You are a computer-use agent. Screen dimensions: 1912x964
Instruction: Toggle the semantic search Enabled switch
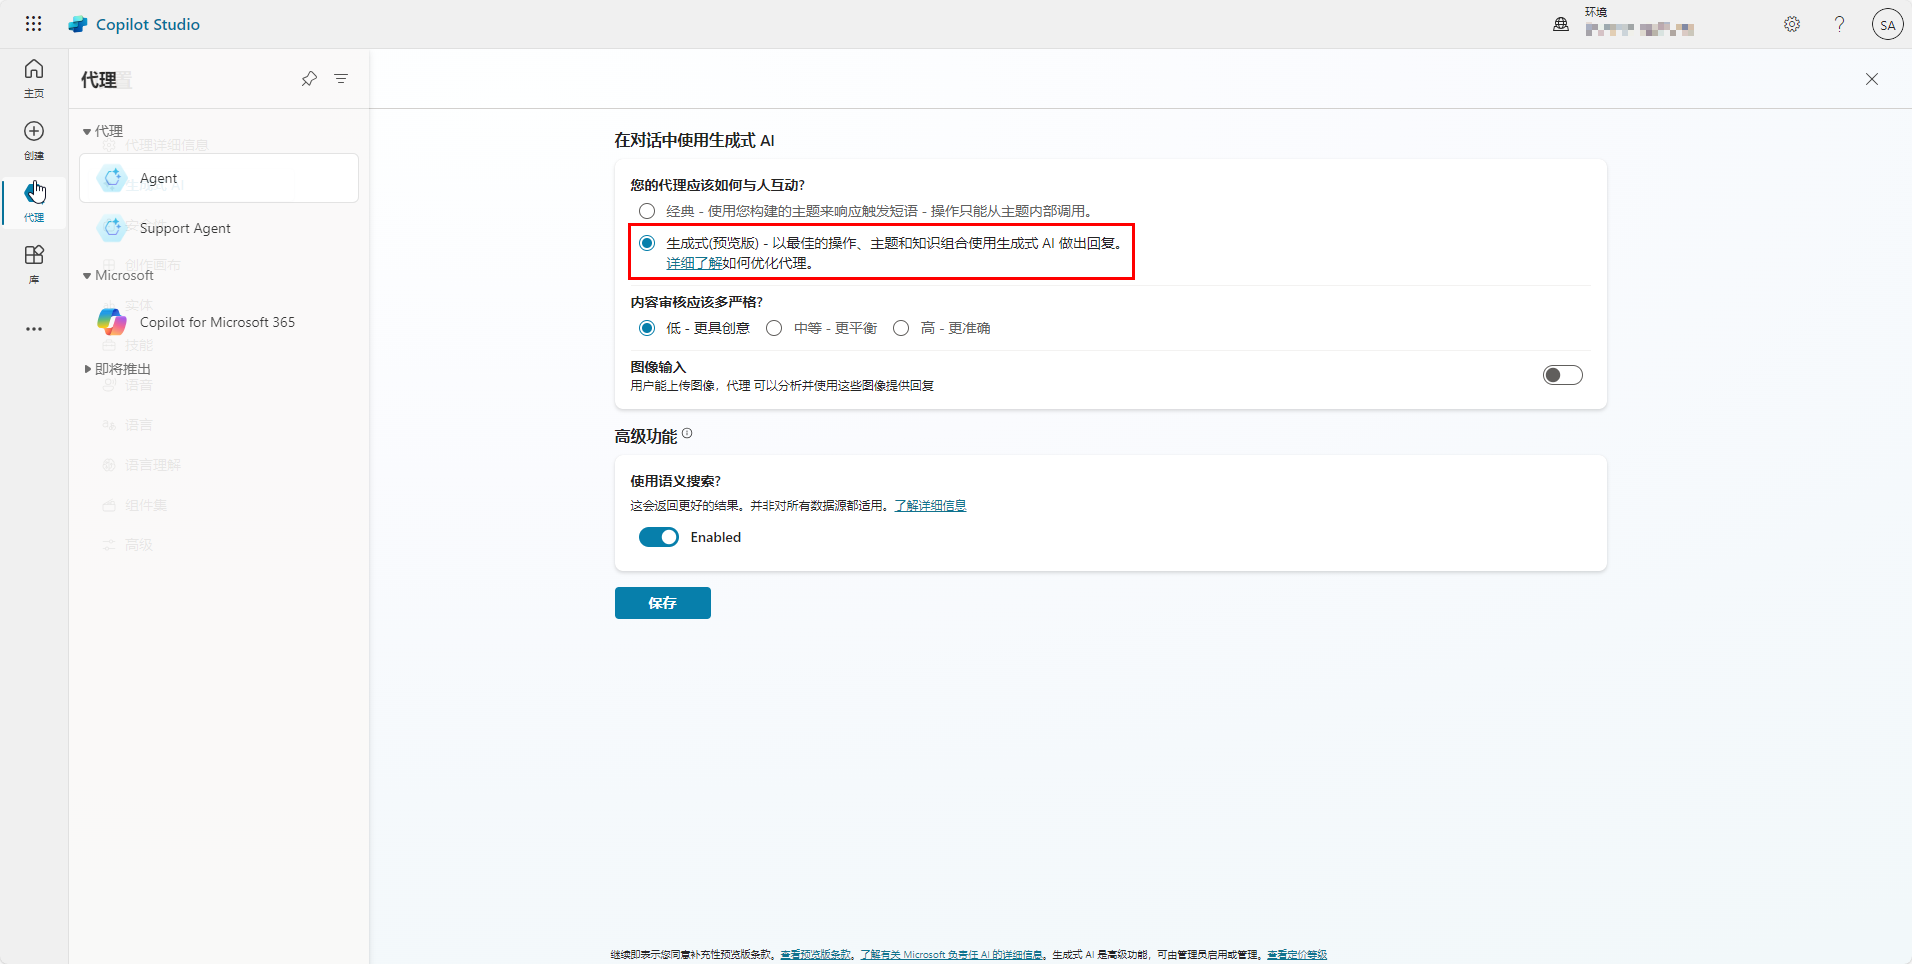pyautogui.click(x=659, y=537)
